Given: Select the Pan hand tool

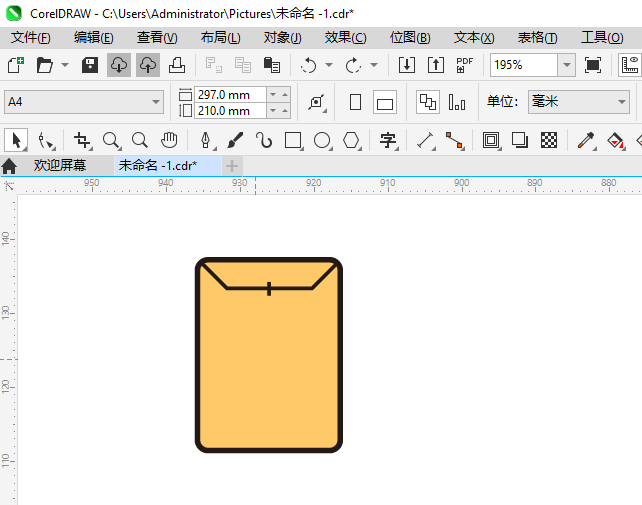Looking at the screenshot, I should [x=170, y=140].
